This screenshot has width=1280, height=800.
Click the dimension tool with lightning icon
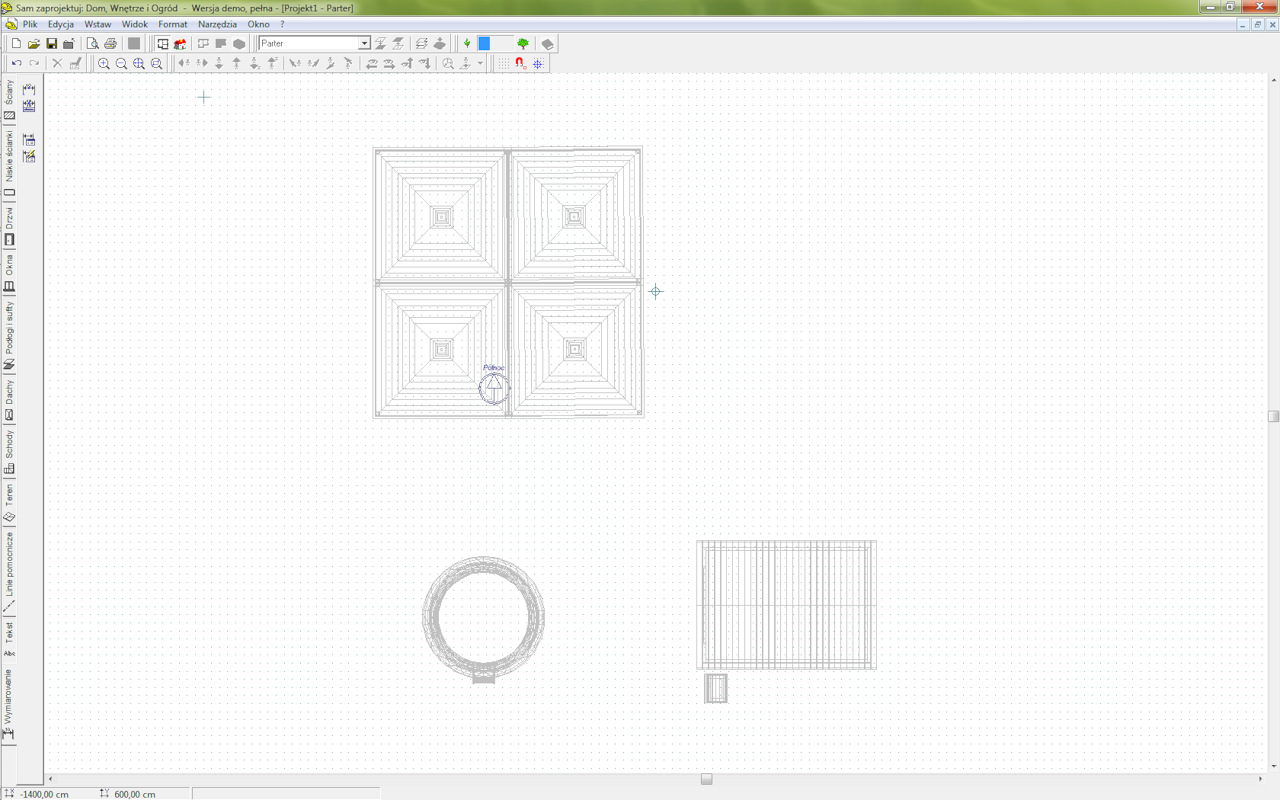tap(29, 156)
